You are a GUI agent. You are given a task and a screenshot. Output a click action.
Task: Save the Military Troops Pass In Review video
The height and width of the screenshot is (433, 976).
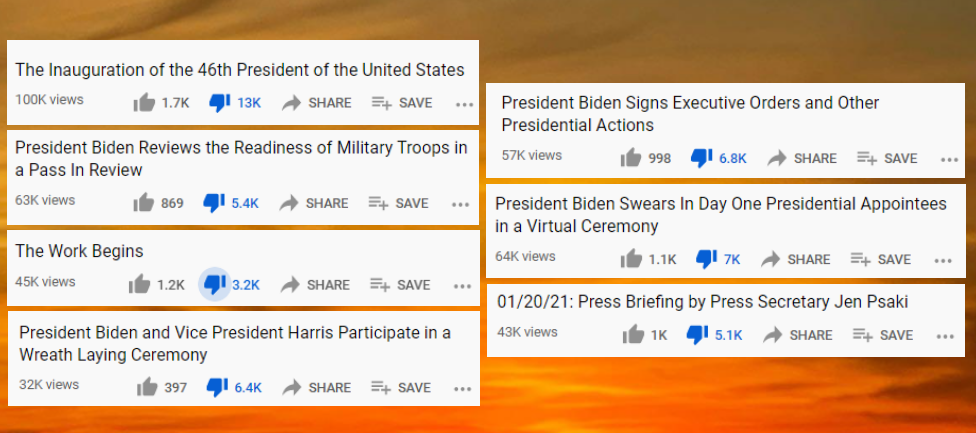click(398, 203)
